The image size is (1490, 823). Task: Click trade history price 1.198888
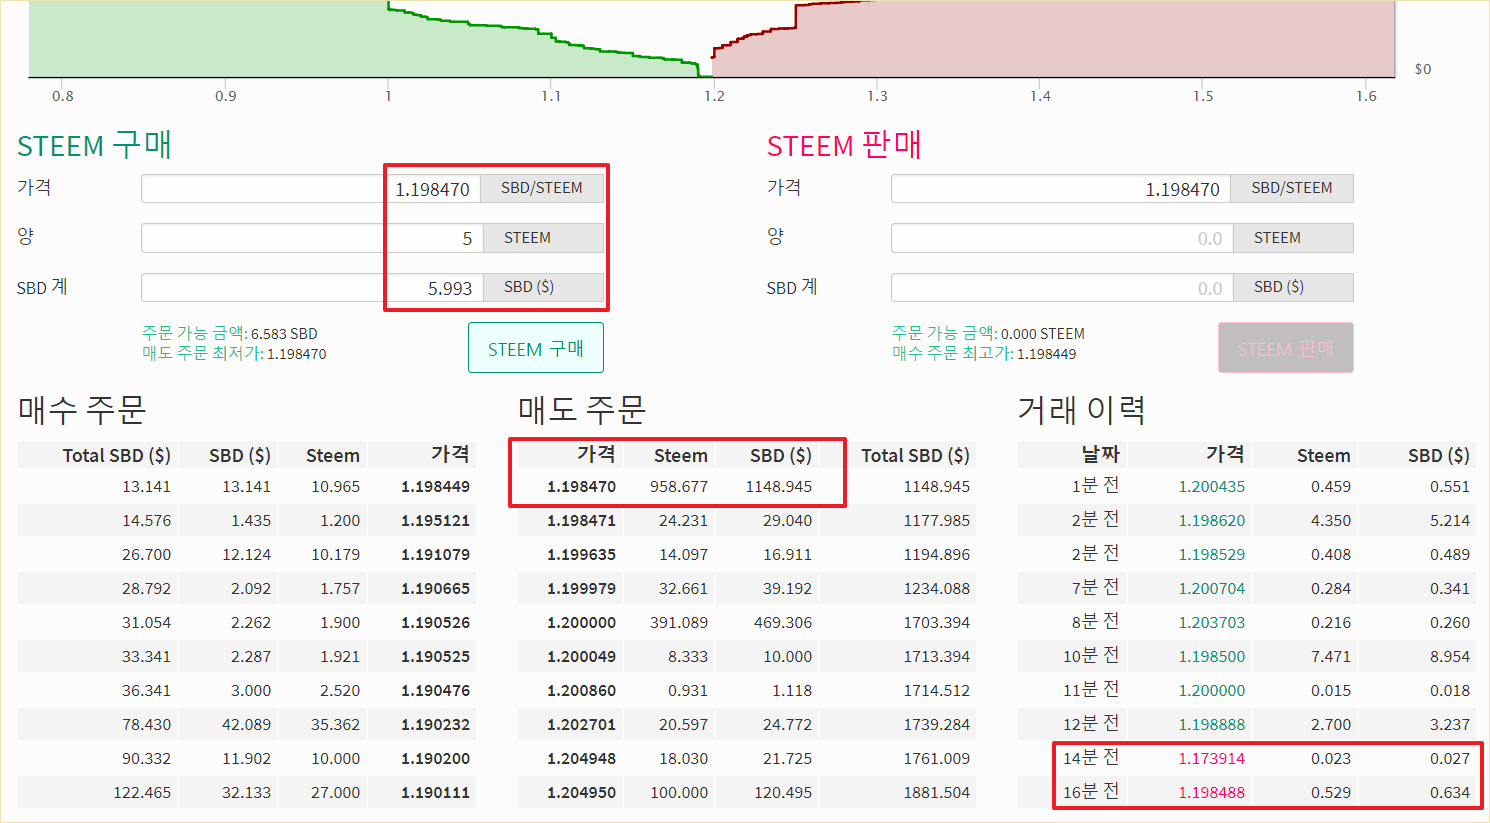[1211, 725]
